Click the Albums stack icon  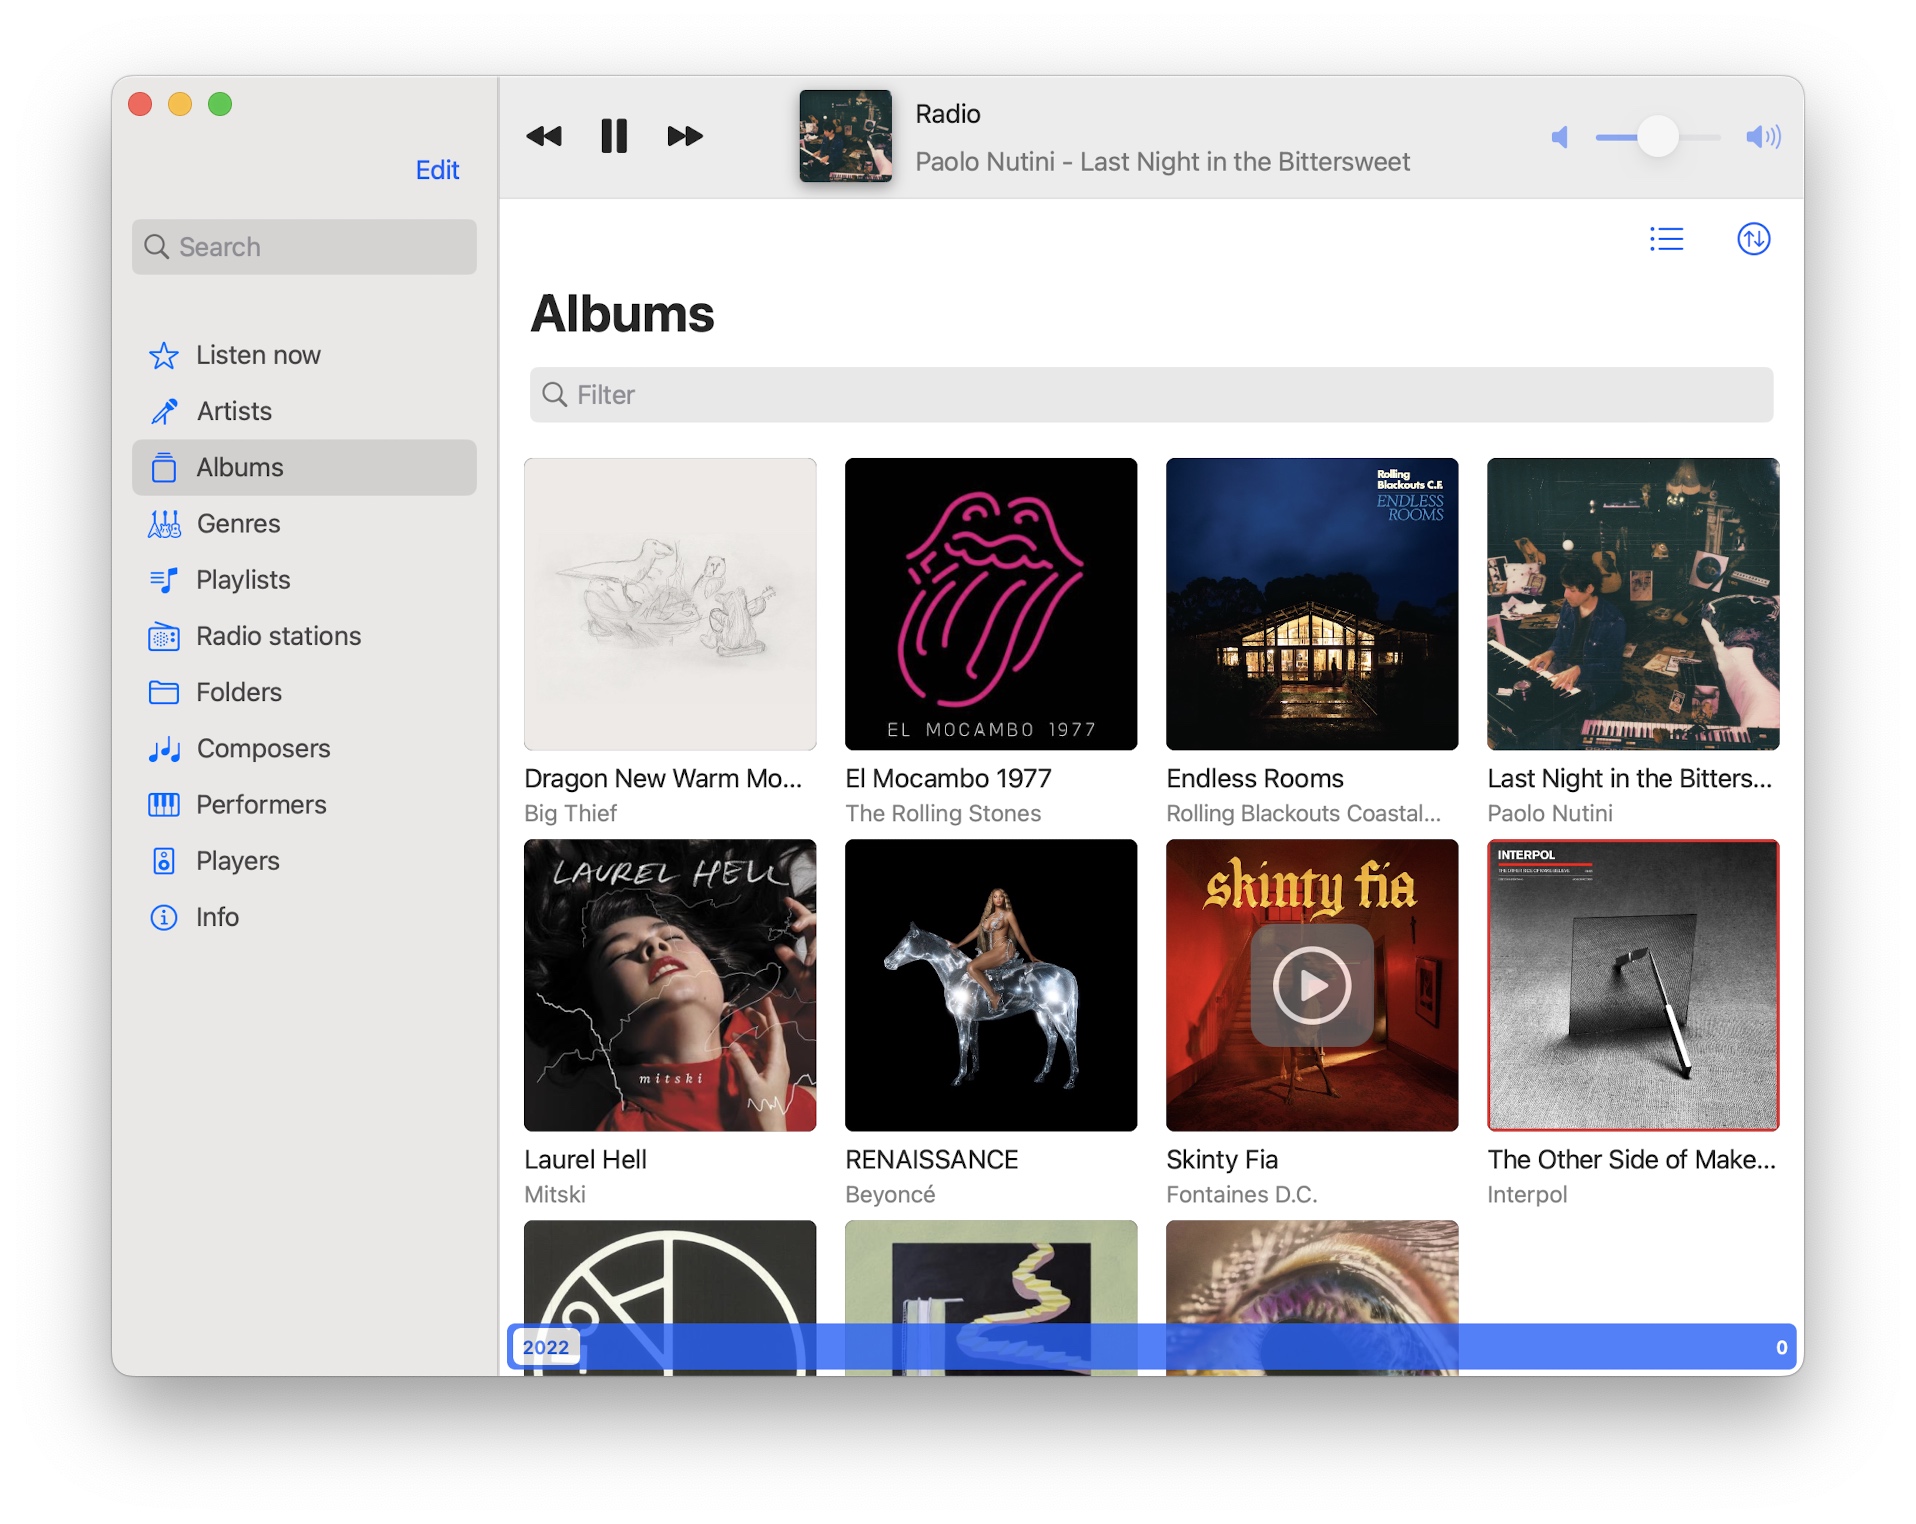[x=164, y=467]
